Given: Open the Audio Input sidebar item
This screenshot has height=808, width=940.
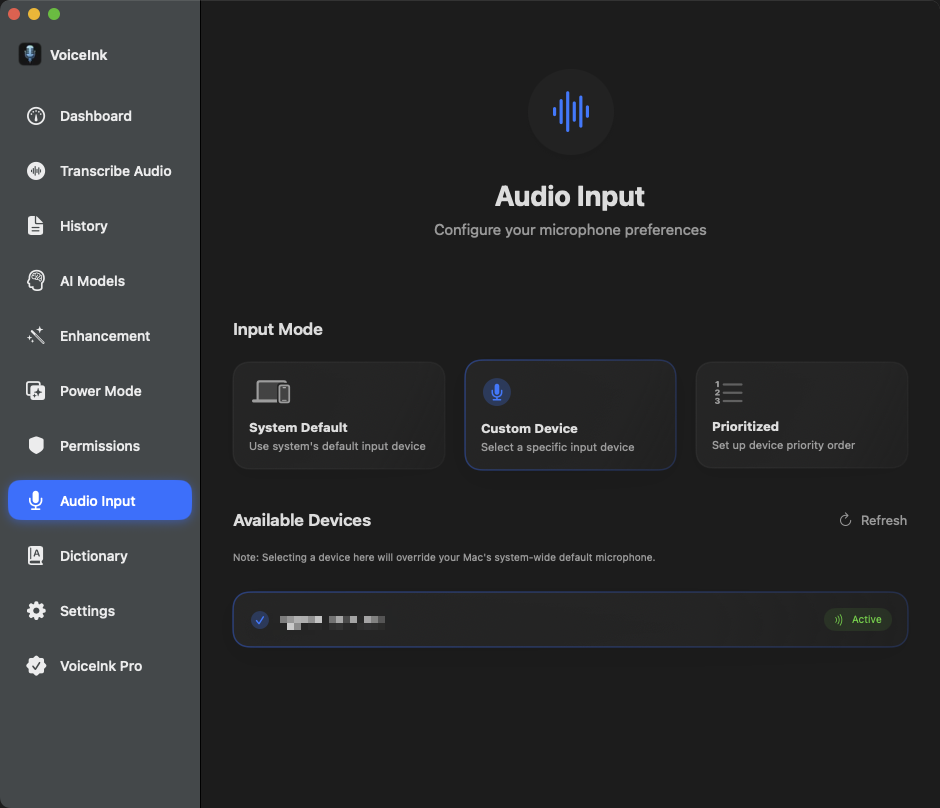Looking at the screenshot, I should pyautogui.click(x=99, y=501).
